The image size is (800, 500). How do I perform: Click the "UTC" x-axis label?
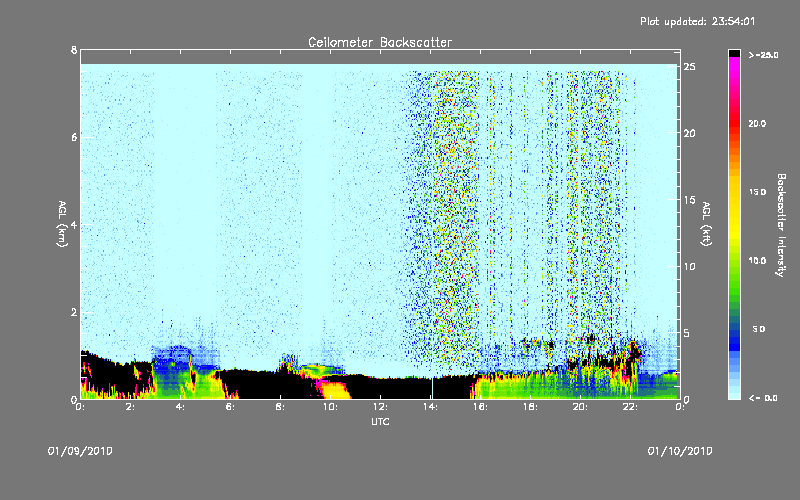380,421
